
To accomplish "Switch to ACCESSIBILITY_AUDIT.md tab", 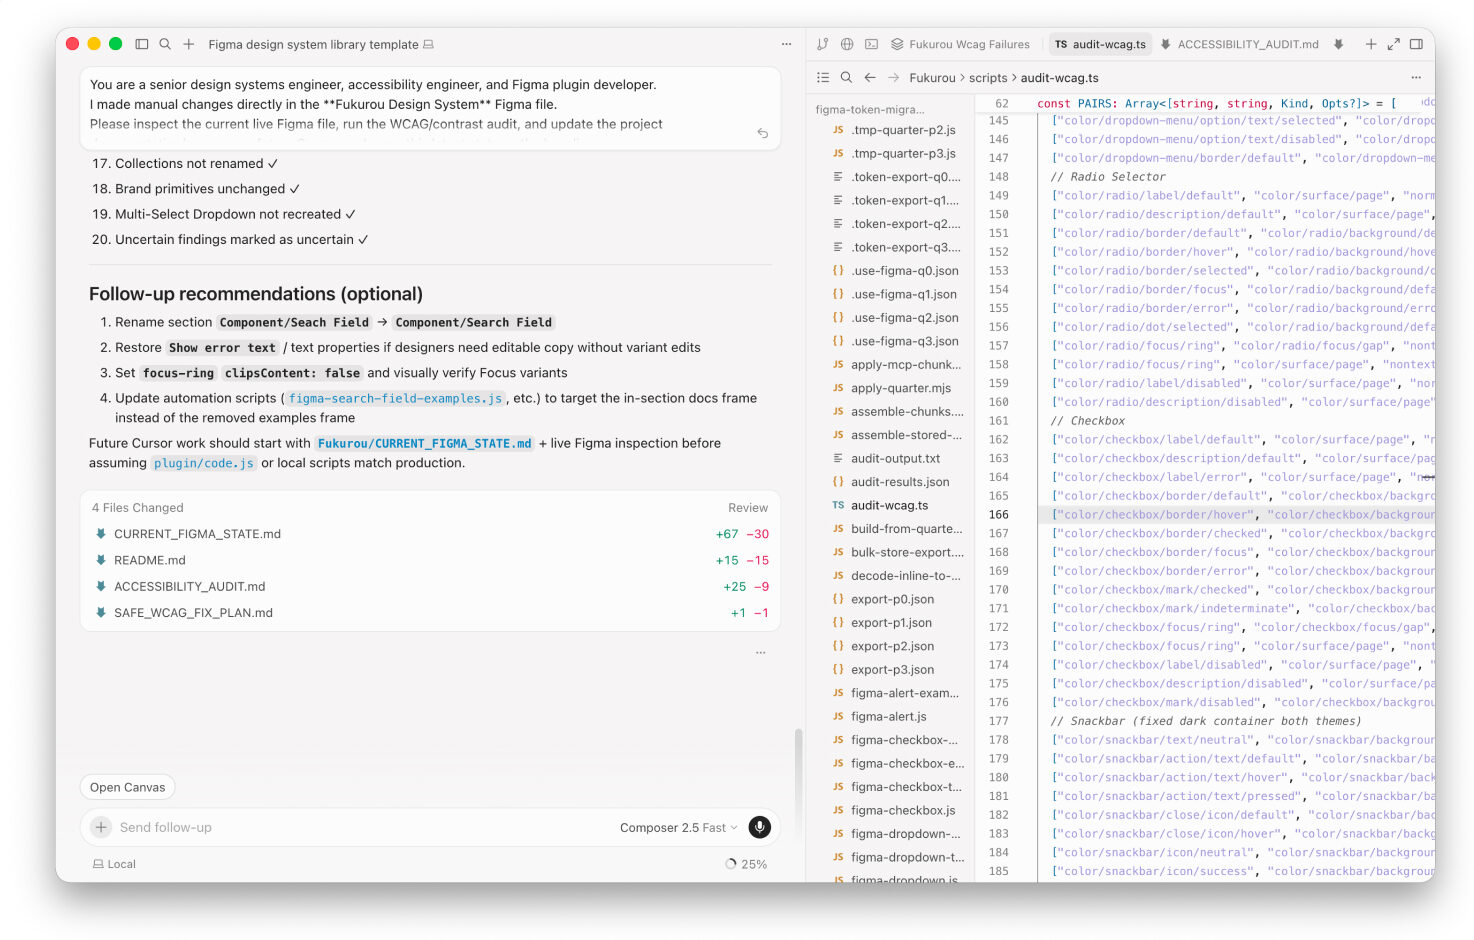I will [1239, 44].
